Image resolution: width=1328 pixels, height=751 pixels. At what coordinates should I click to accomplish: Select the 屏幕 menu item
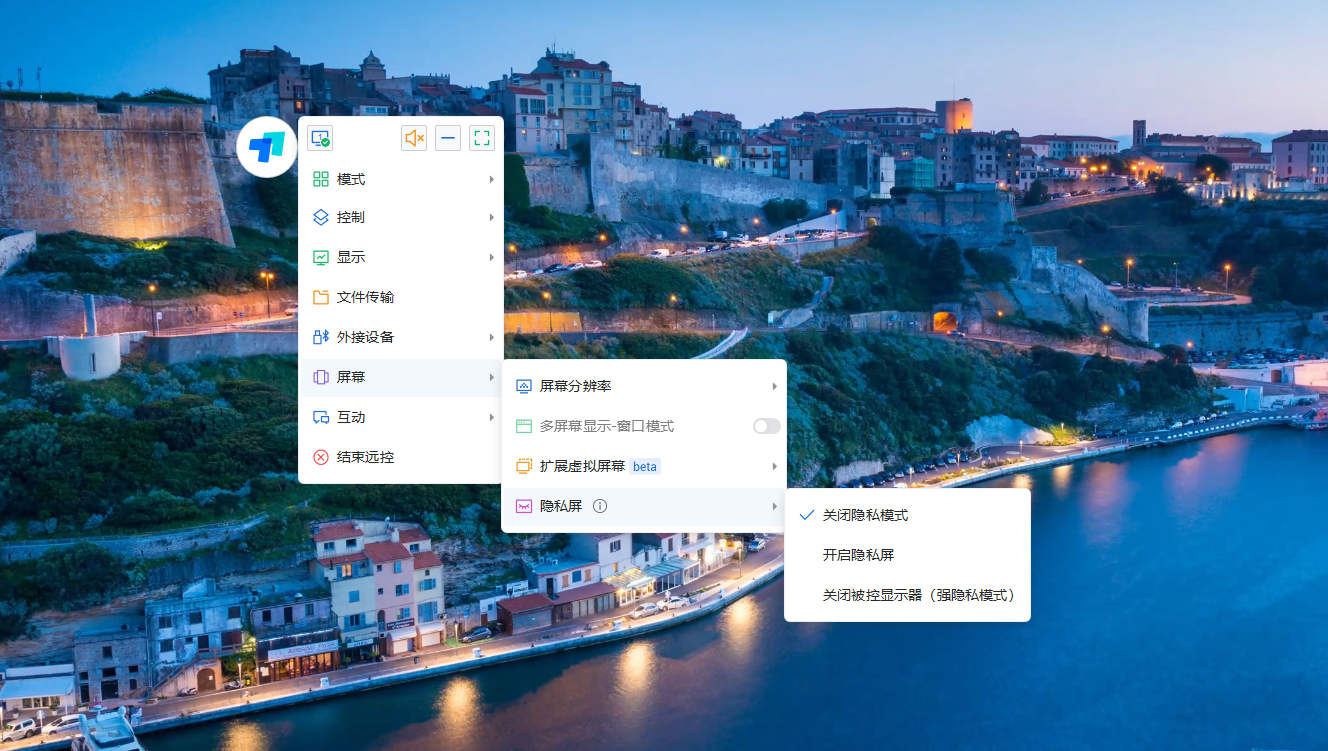[401, 377]
